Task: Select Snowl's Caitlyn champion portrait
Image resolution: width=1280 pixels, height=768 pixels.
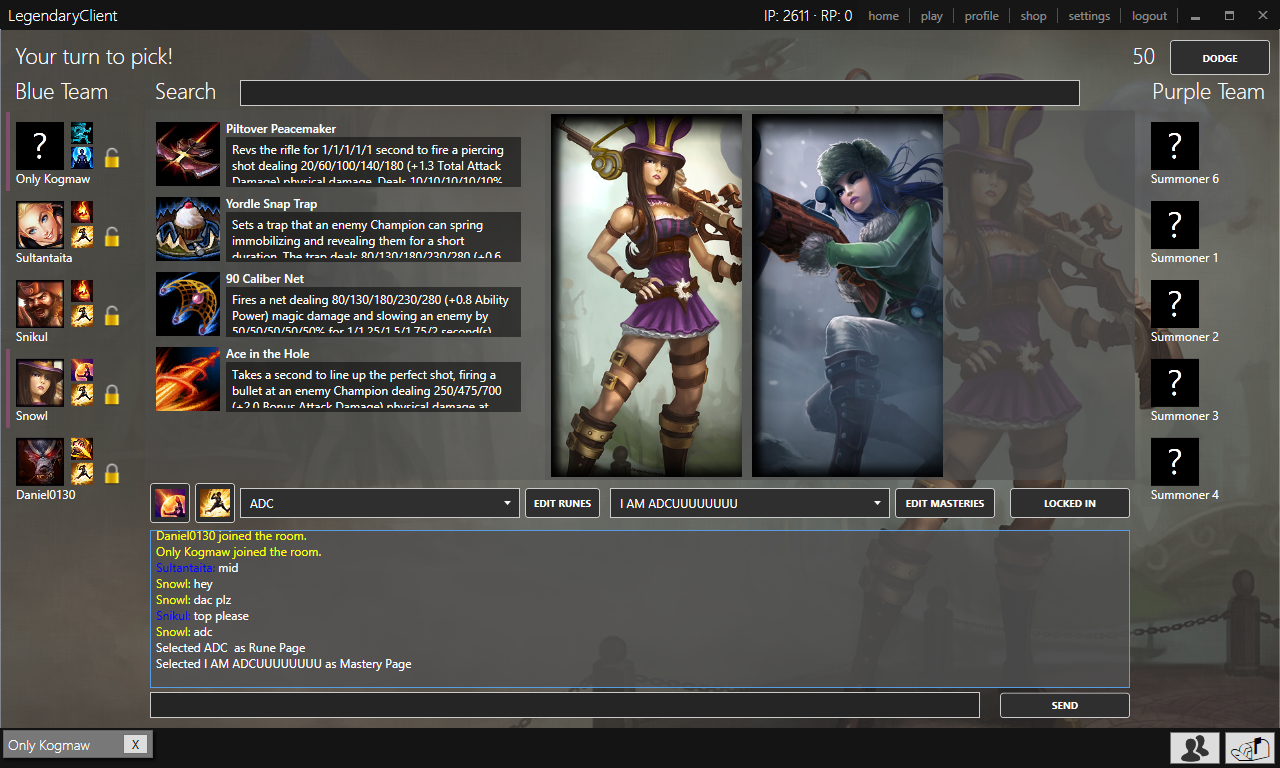Action: point(40,383)
